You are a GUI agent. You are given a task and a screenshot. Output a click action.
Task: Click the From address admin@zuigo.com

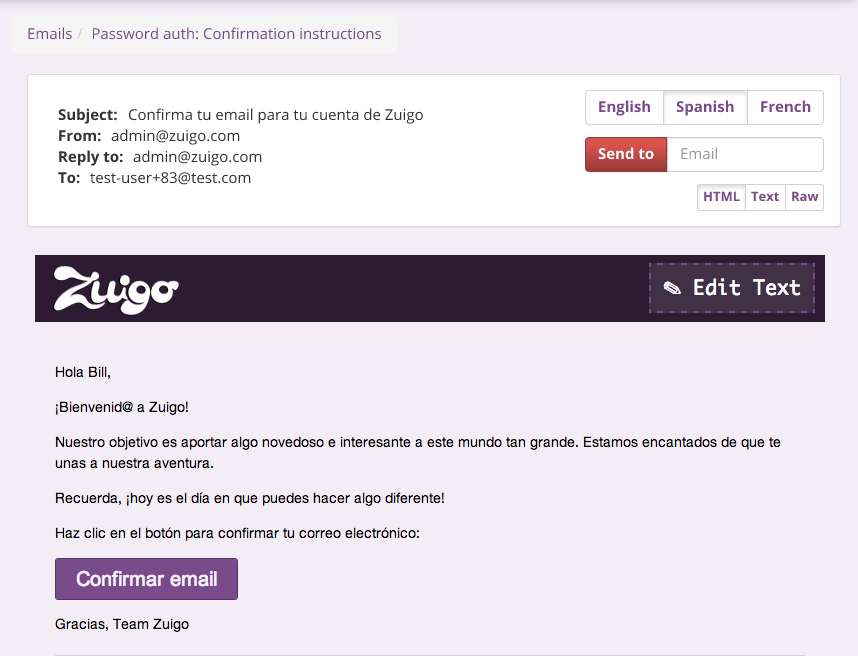click(x=175, y=136)
